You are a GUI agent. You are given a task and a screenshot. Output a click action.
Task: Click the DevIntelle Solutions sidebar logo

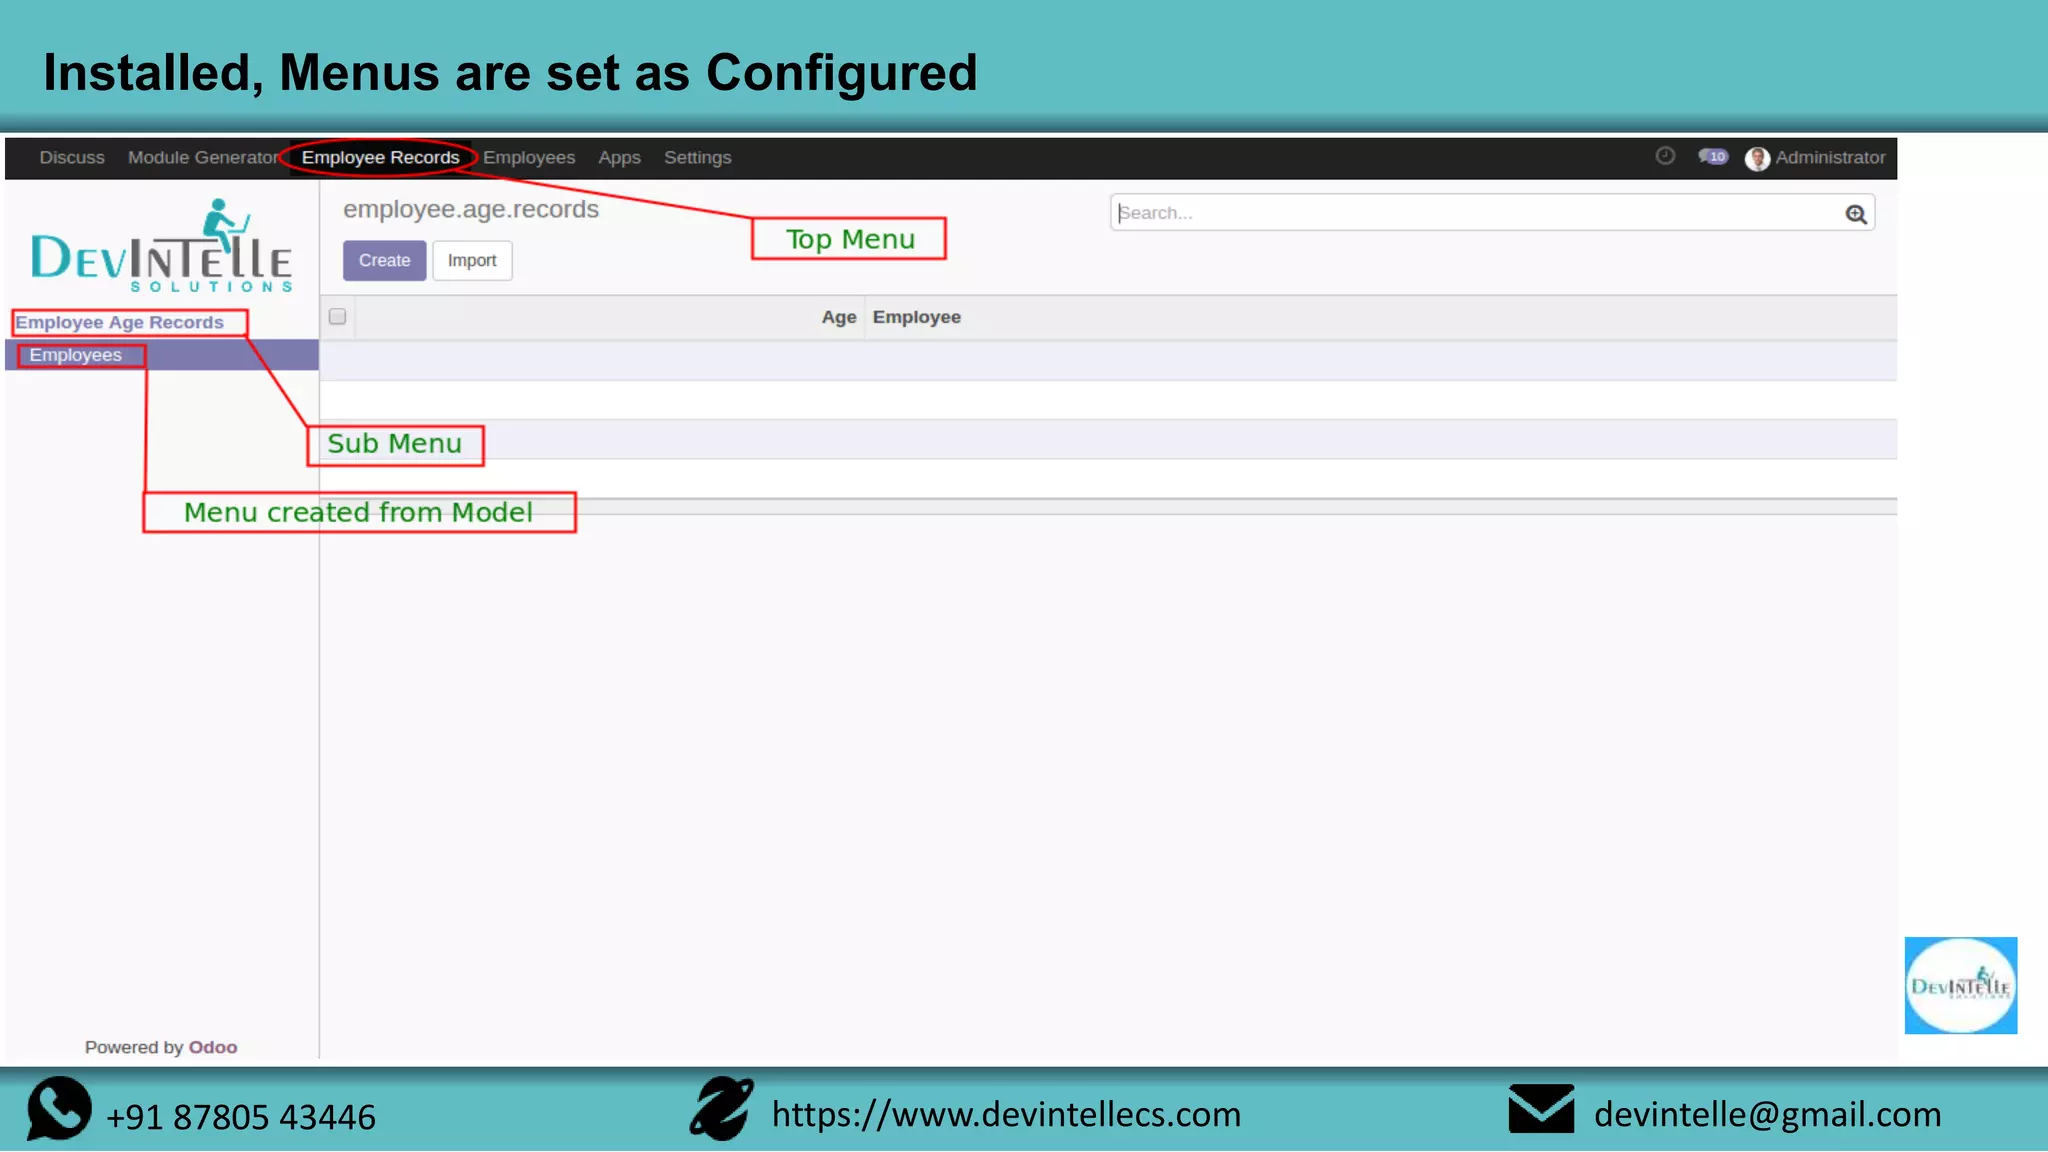click(161, 247)
